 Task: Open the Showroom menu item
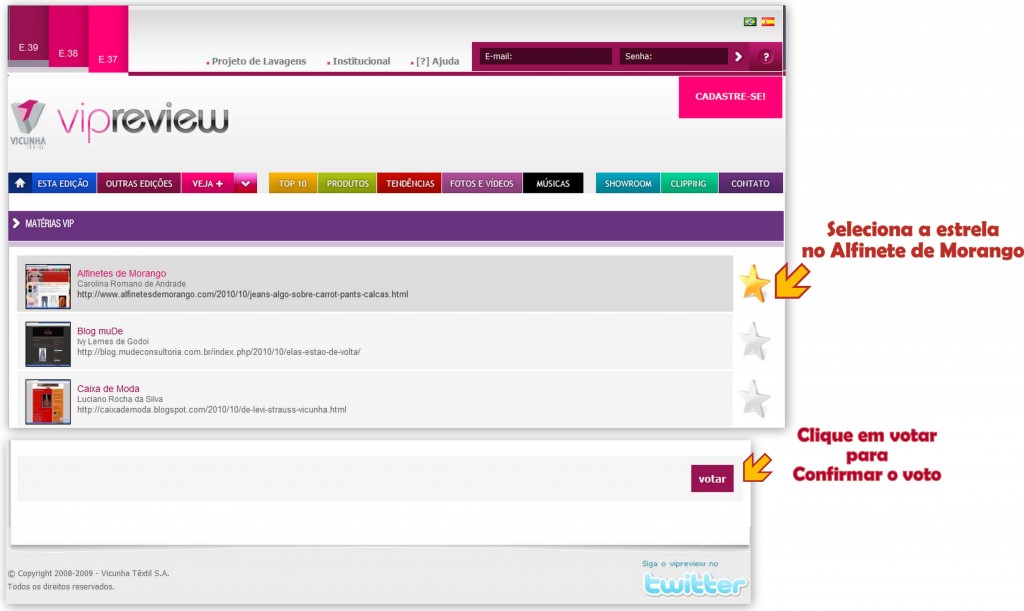coord(628,183)
